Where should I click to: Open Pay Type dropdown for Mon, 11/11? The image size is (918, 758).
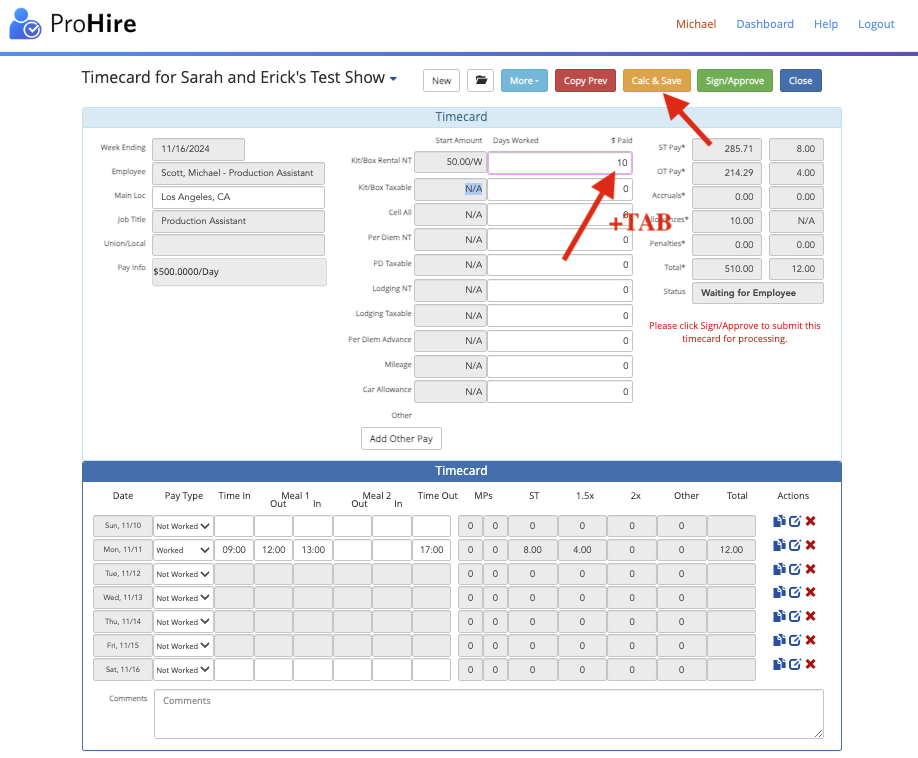pyautogui.click(x=183, y=550)
